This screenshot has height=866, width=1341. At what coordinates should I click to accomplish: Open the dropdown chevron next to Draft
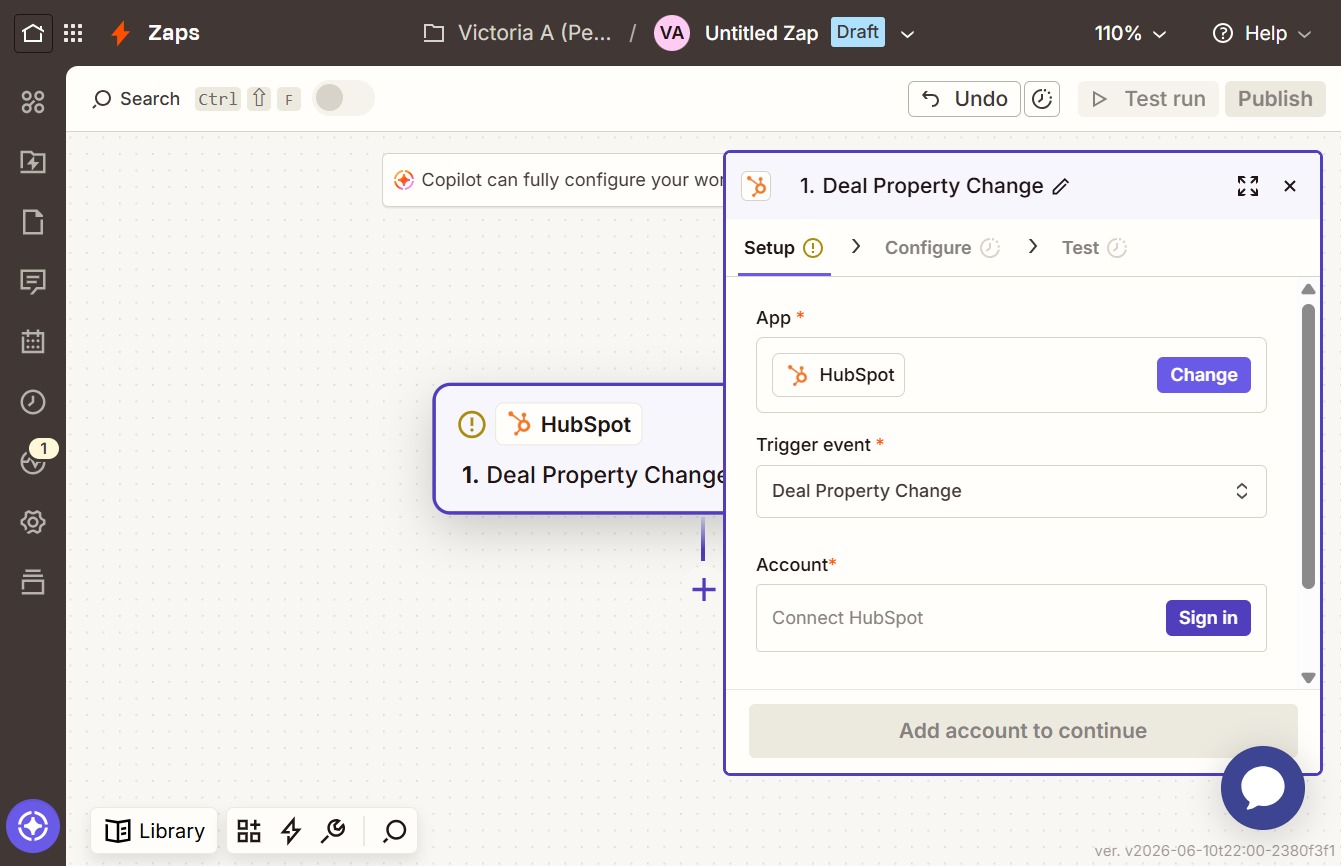tap(907, 34)
